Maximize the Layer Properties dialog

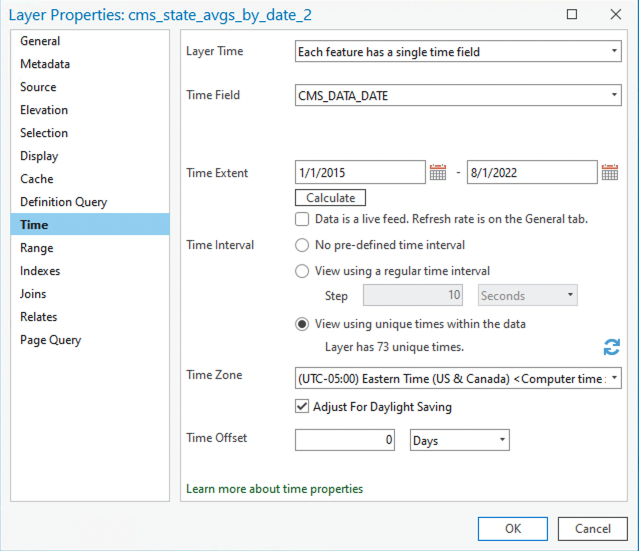tap(571, 15)
